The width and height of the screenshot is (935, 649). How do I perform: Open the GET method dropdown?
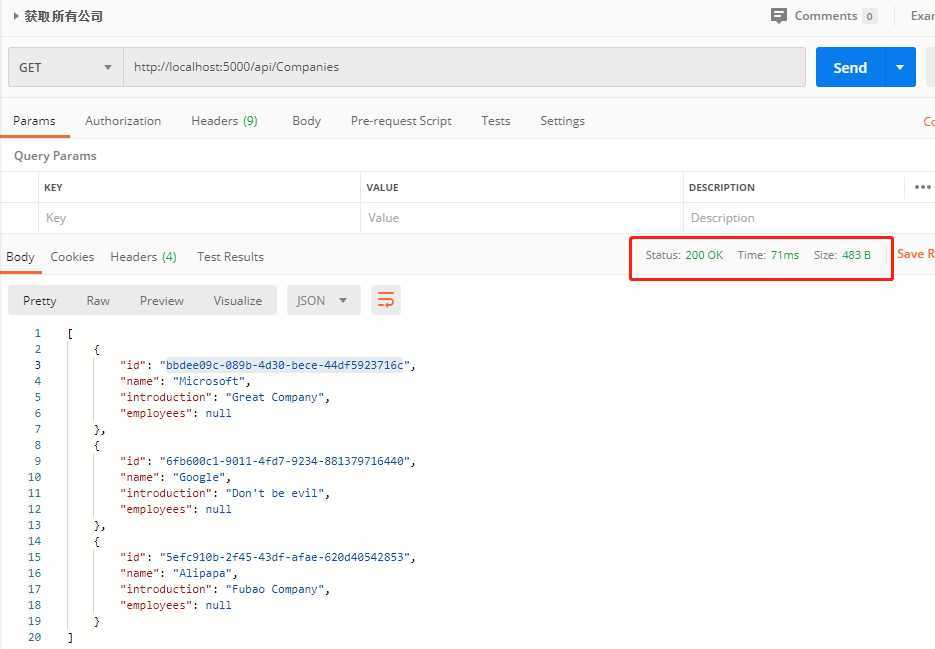(66, 67)
